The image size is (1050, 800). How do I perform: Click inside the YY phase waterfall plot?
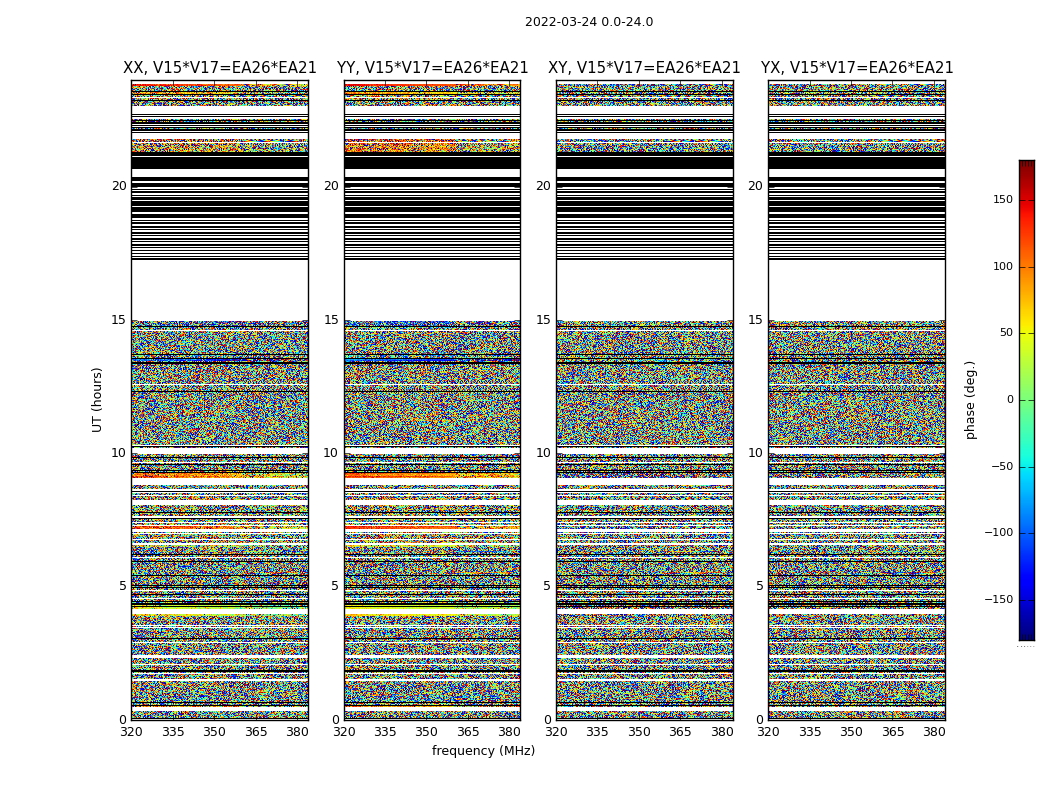click(433, 400)
